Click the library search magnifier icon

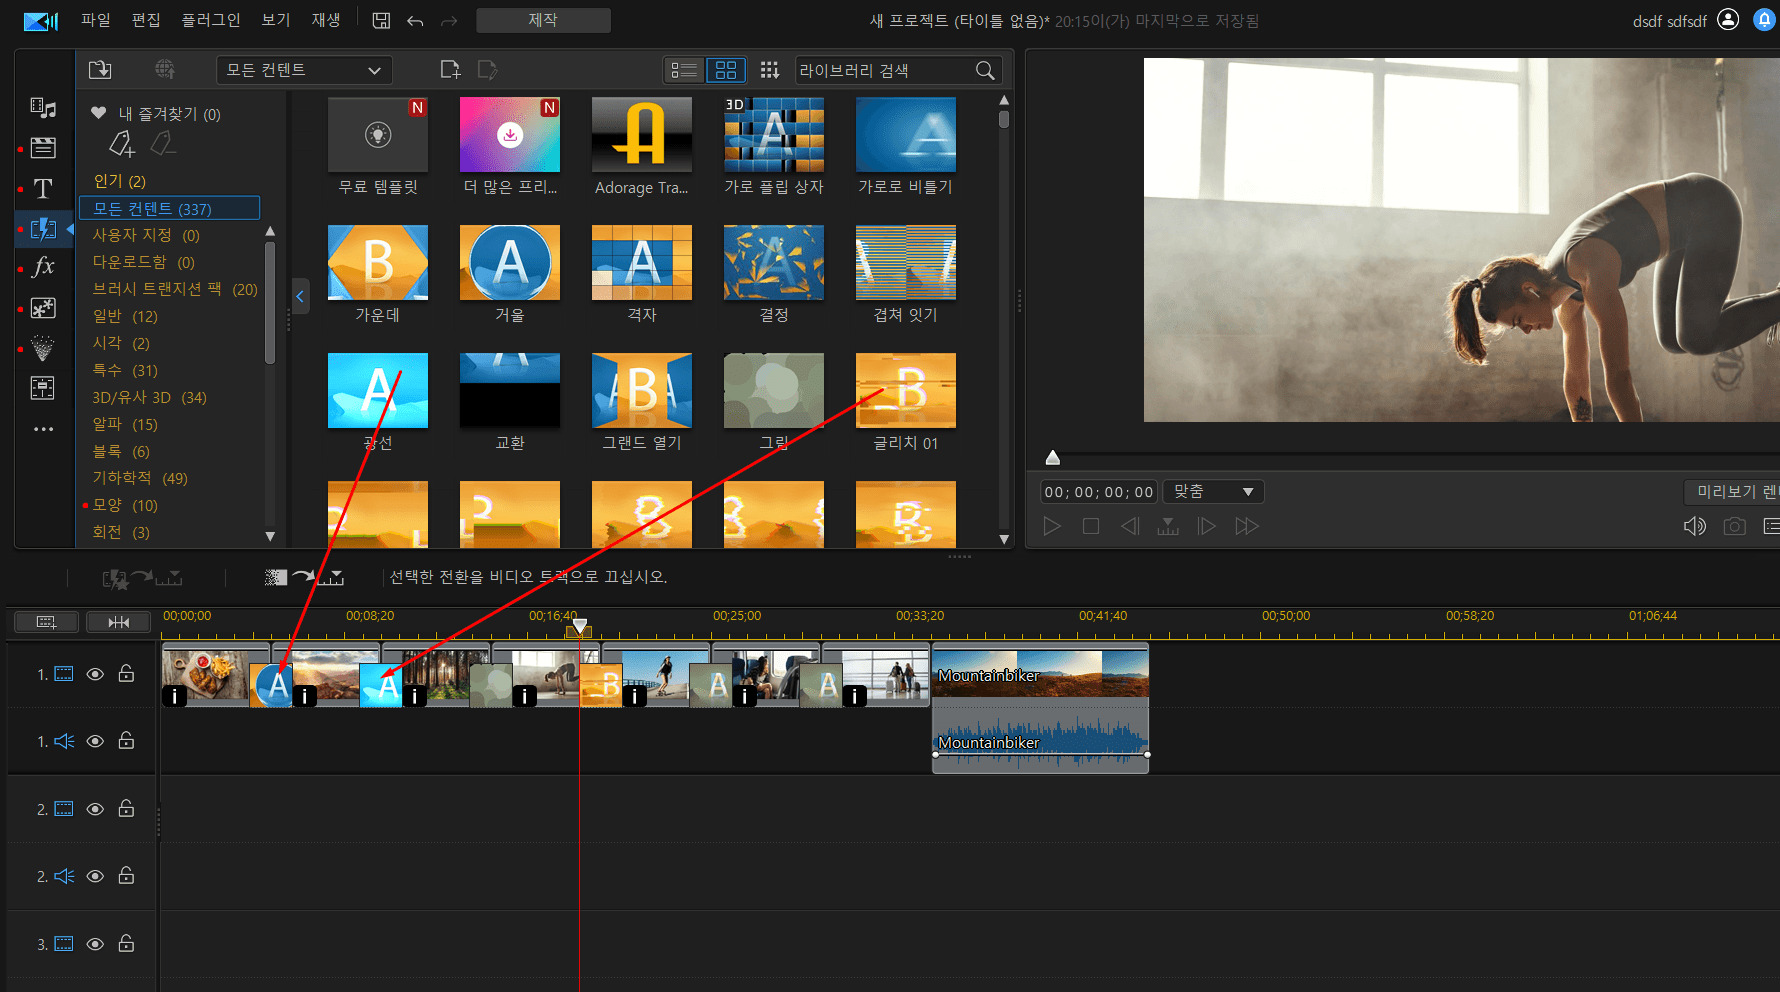[x=985, y=70]
